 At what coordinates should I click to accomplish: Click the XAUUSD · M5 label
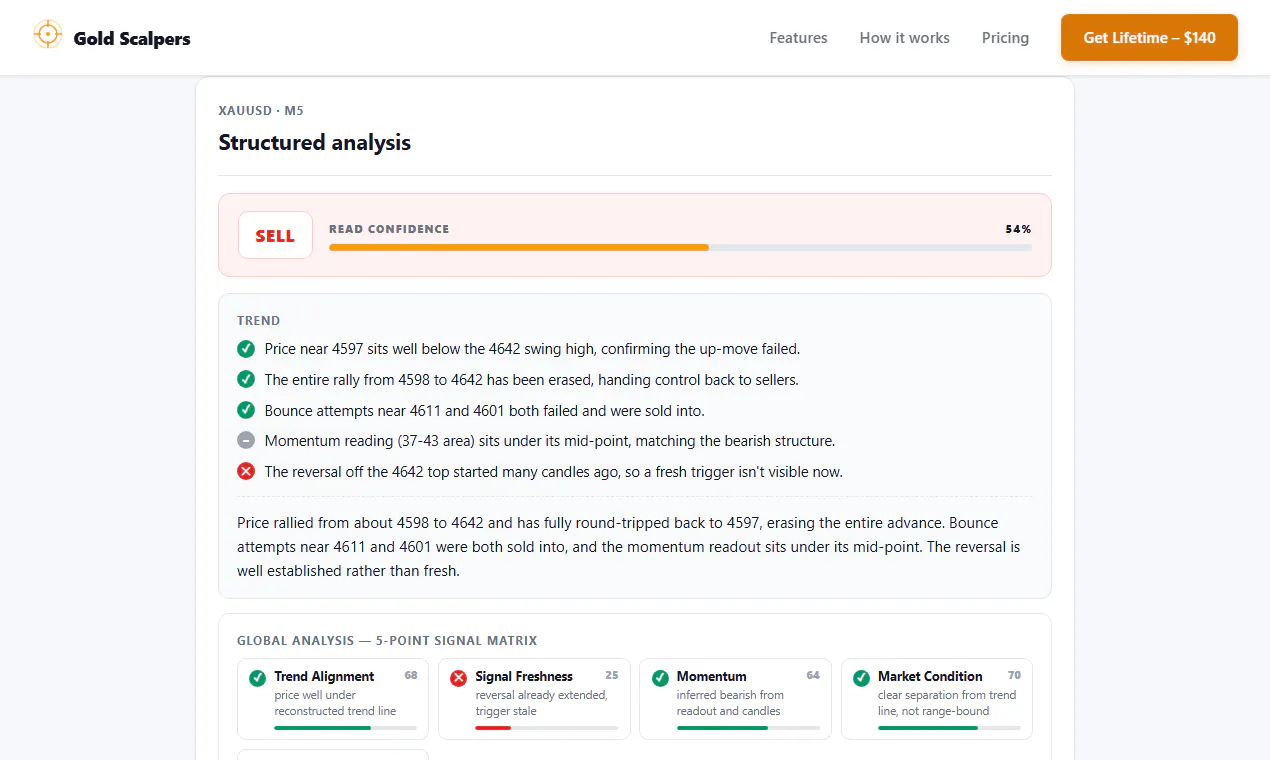pyautogui.click(x=261, y=111)
